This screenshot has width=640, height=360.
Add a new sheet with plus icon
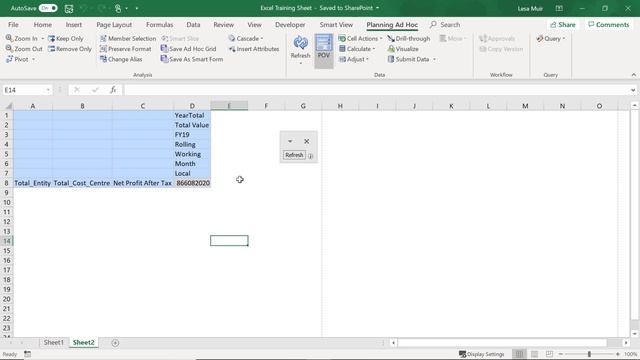pos(115,343)
